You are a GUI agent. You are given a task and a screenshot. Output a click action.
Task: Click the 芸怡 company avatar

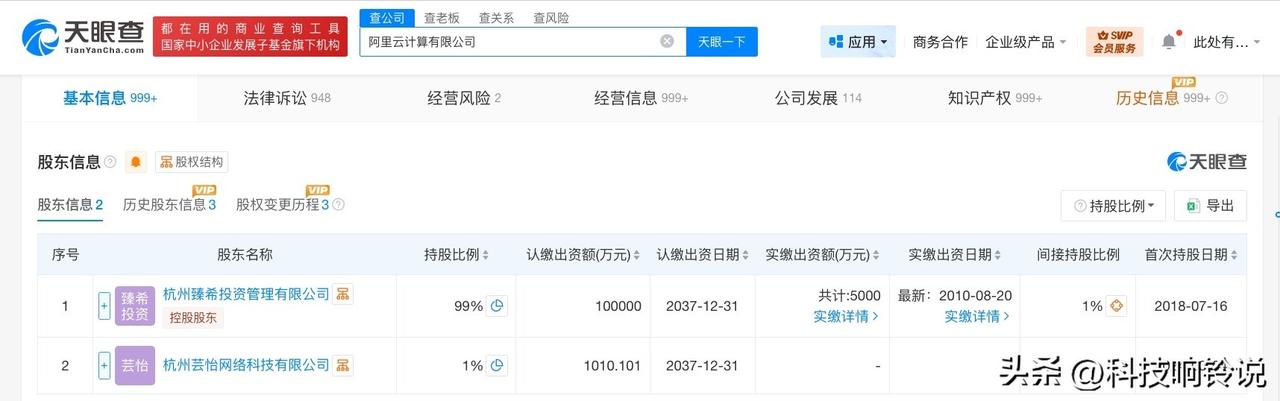[x=135, y=366]
